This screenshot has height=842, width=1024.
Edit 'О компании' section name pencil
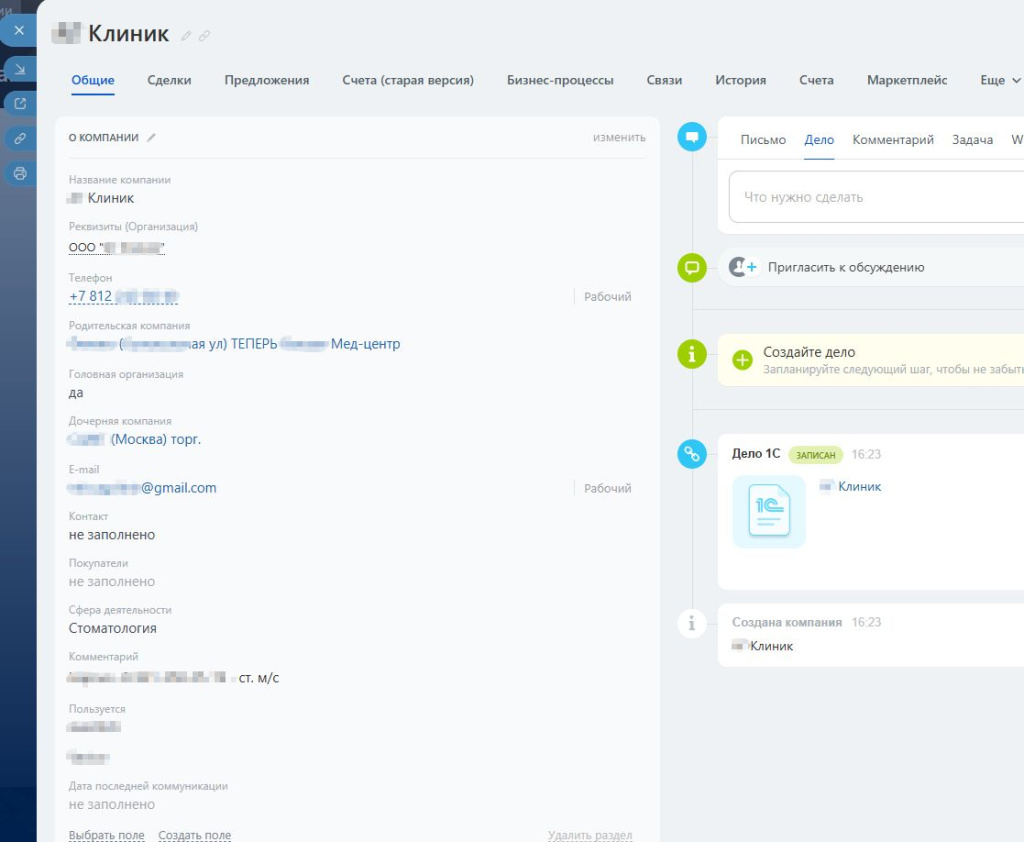click(151, 137)
